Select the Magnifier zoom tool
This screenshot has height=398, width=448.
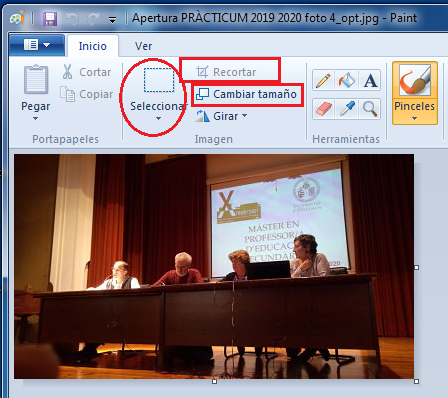tap(370, 109)
